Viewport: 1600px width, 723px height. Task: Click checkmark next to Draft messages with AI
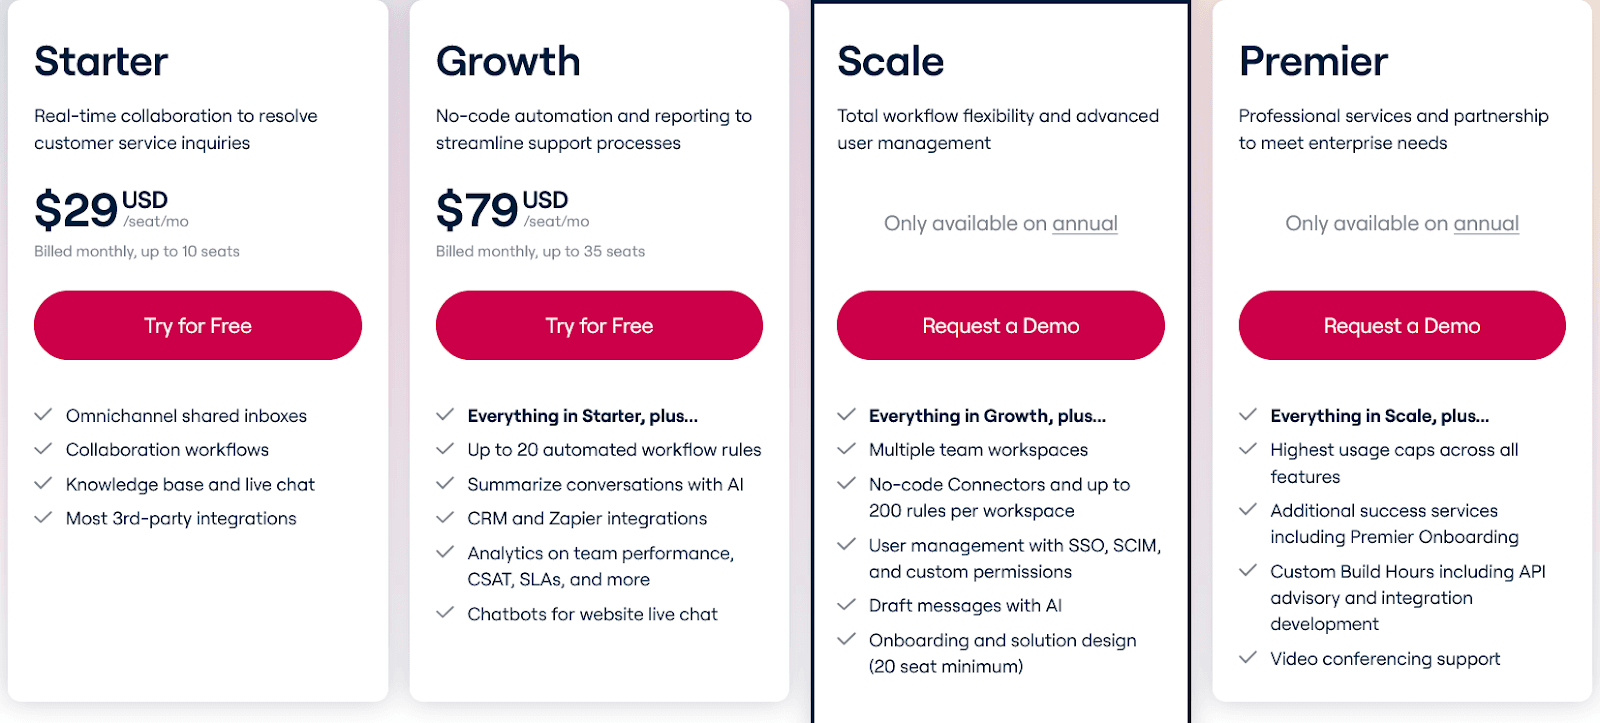coord(846,604)
